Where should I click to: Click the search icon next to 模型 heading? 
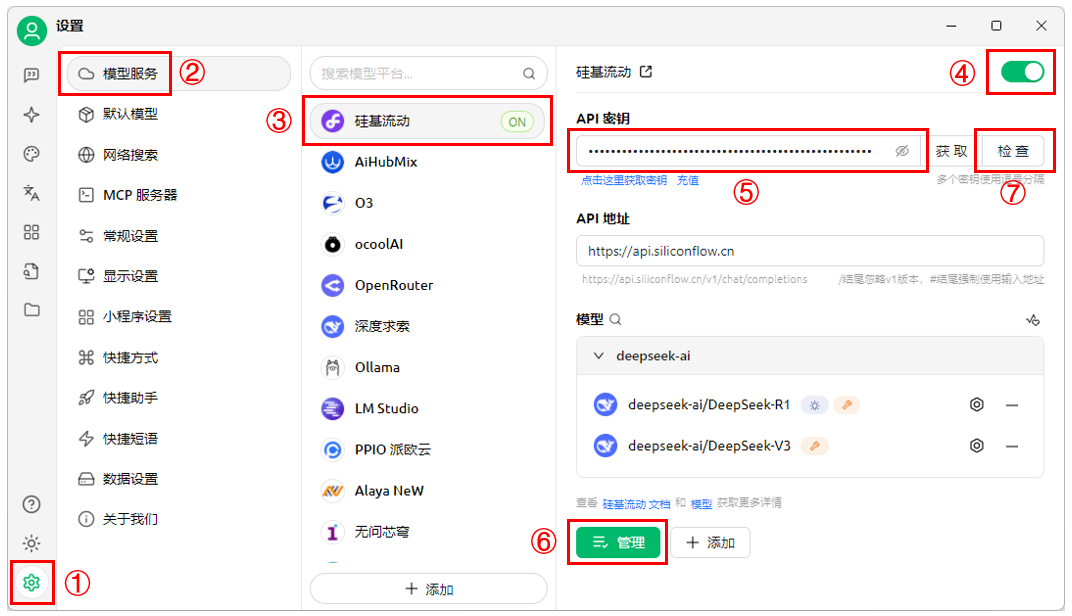pyautogui.click(x=615, y=319)
